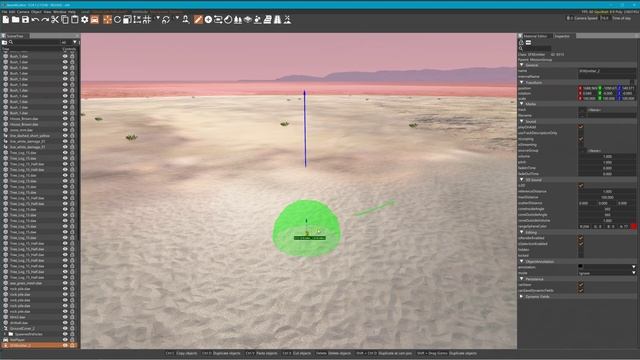Enable the hidden checkbox

[581, 249]
